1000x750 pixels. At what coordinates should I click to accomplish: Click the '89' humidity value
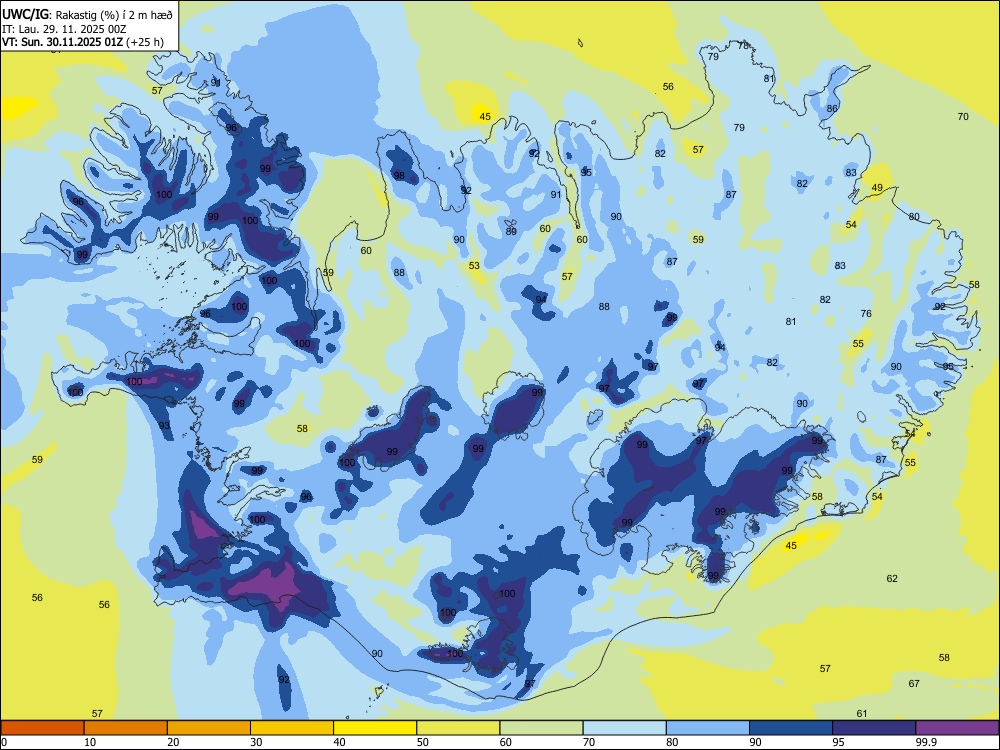pyautogui.click(x=511, y=232)
